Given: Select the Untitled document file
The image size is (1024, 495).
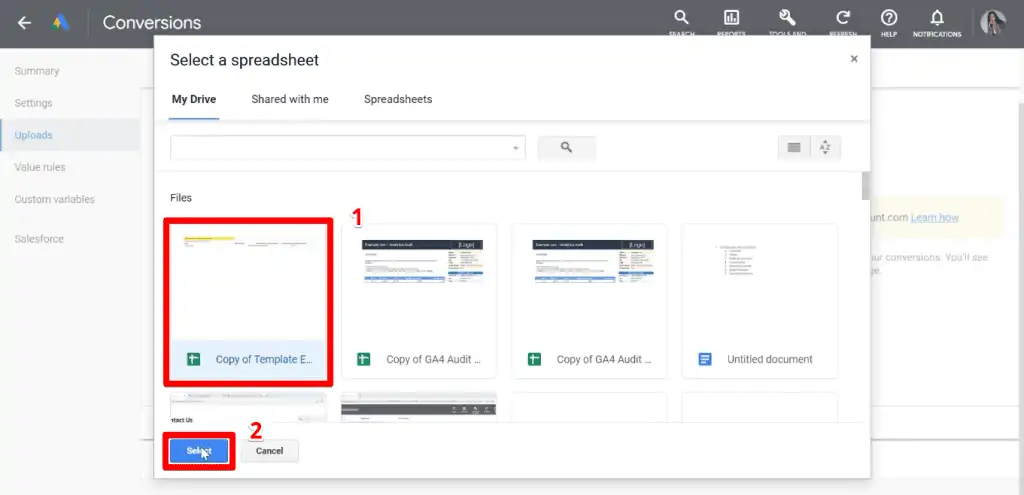Looking at the screenshot, I should [x=760, y=302].
